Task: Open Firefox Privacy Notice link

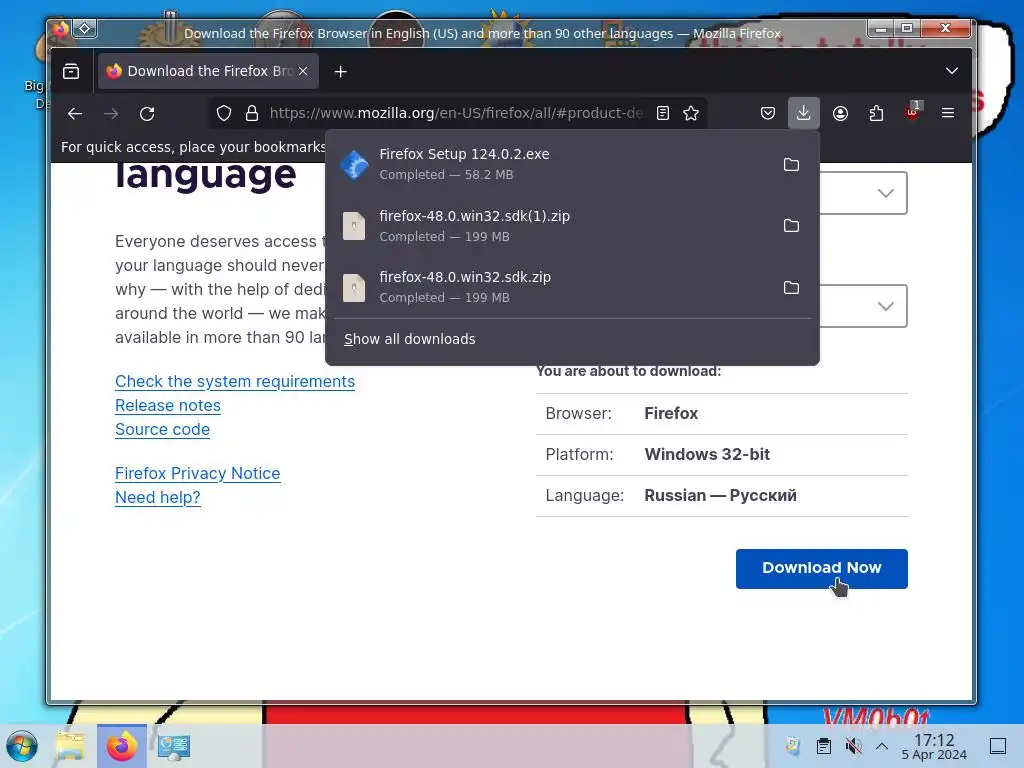Action: 198,473
